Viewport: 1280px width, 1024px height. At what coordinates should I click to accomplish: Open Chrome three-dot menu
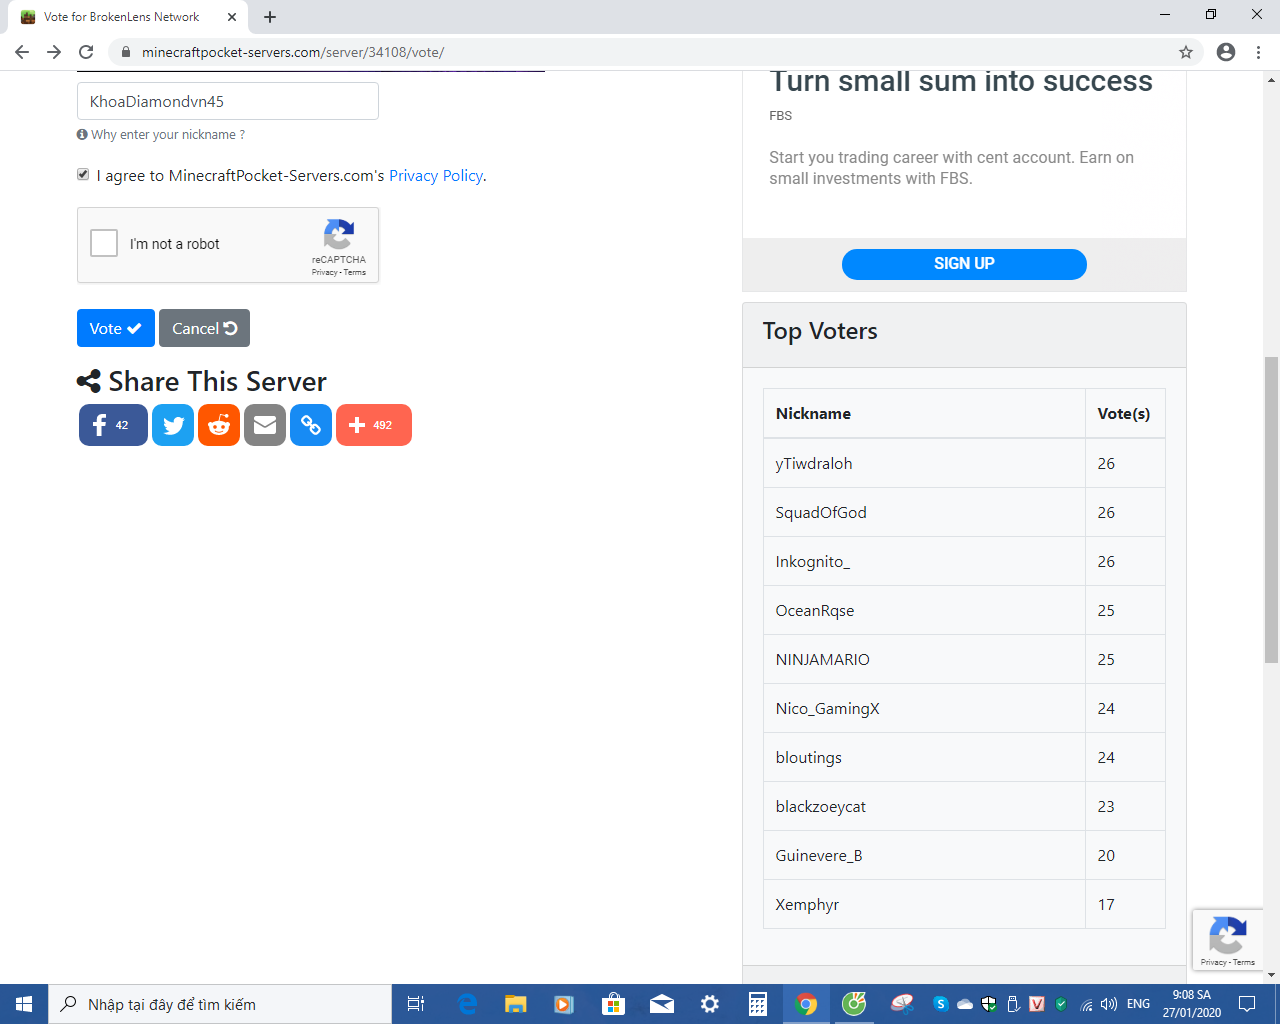(1258, 52)
